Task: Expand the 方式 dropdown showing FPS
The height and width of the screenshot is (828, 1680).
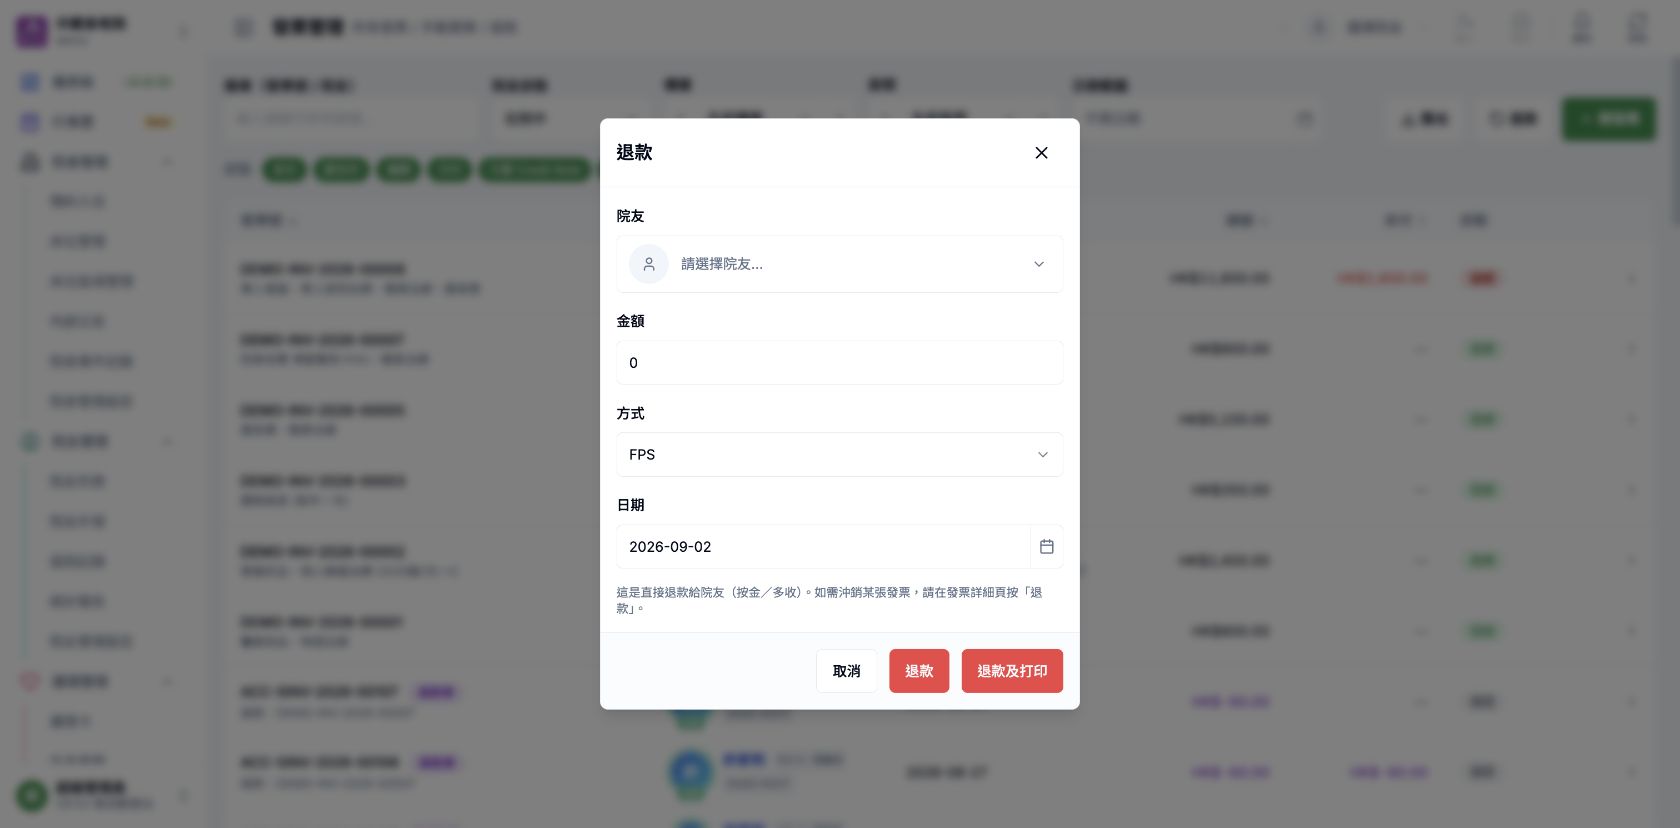Action: tap(840, 455)
